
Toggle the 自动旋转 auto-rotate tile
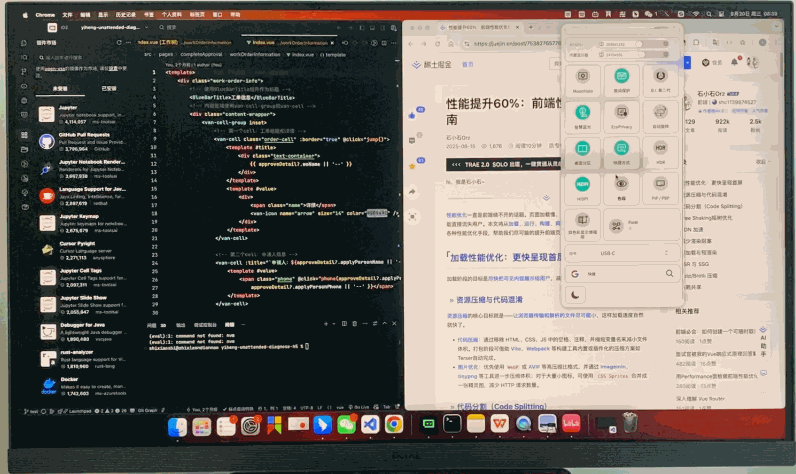[660, 116]
